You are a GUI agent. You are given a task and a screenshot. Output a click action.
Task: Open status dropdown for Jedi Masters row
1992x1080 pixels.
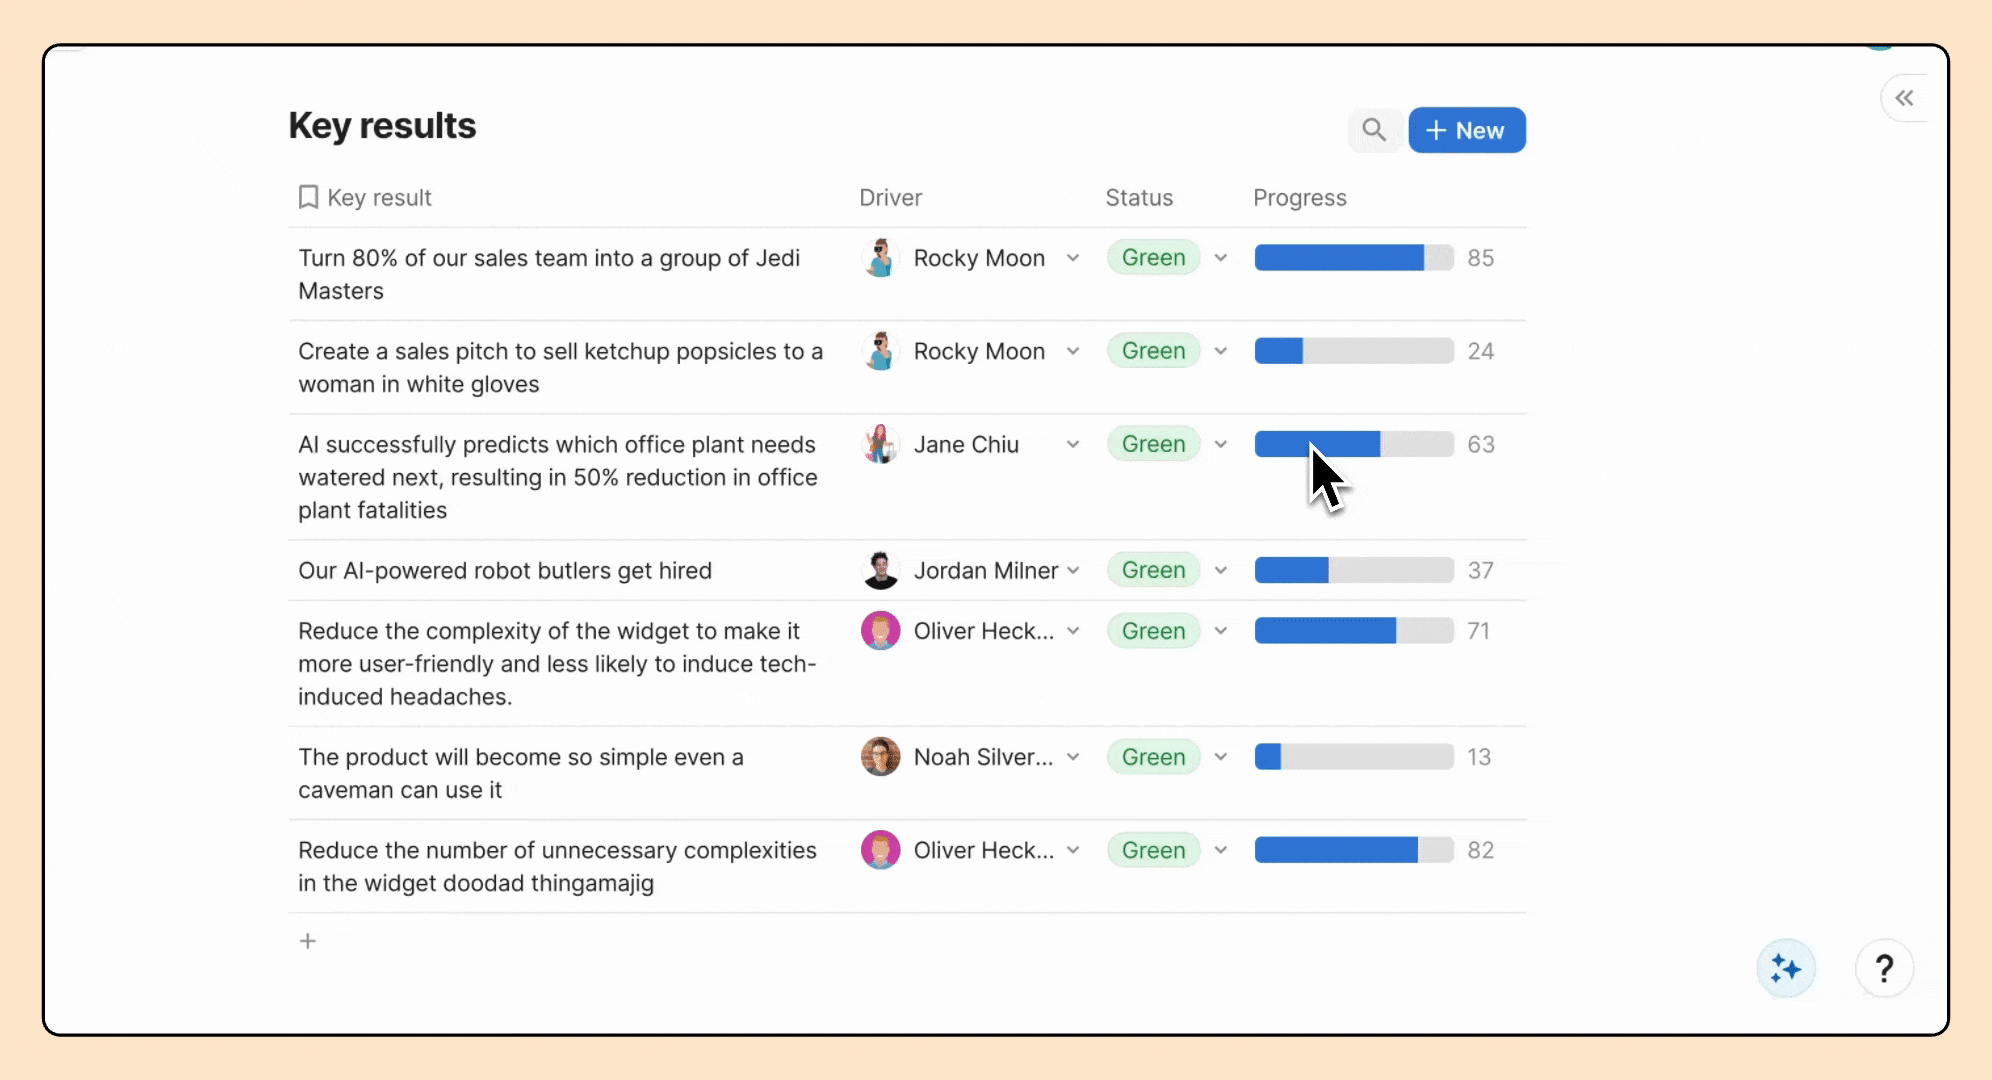1221,258
